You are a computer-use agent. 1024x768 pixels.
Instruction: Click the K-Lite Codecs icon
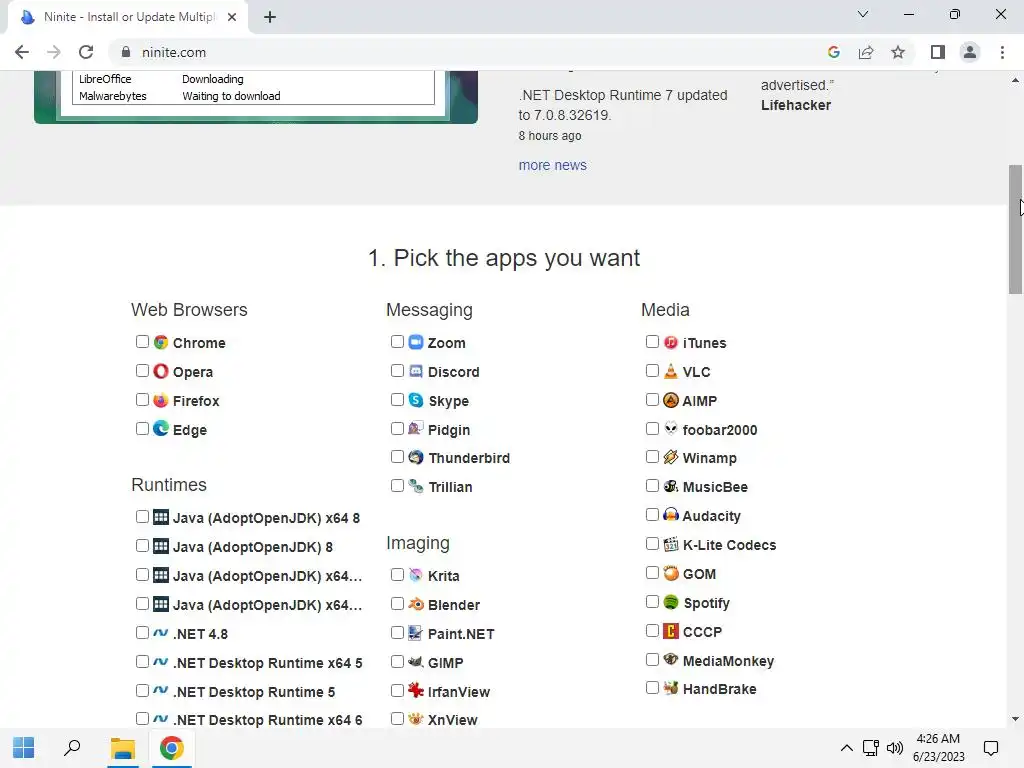click(x=671, y=544)
